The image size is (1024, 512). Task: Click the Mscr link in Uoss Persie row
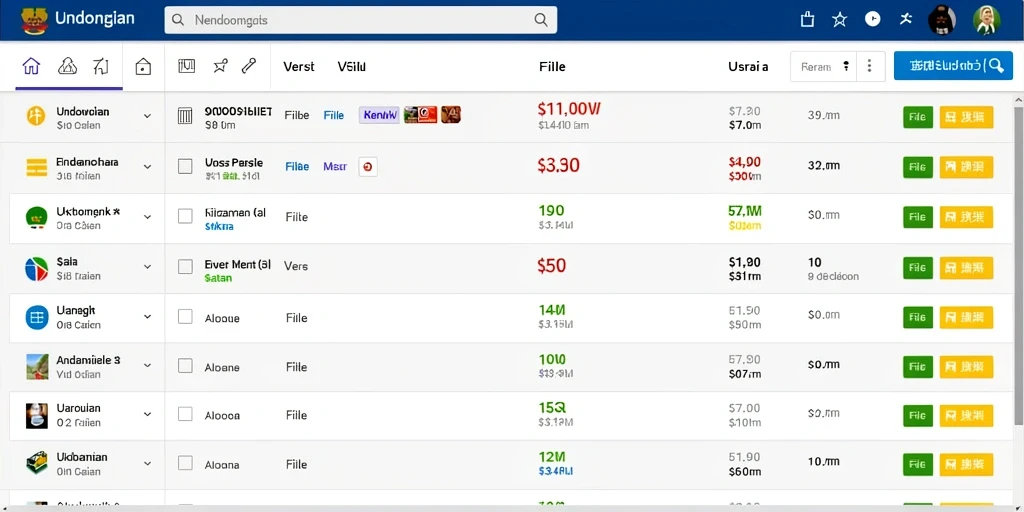click(x=335, y=167)
